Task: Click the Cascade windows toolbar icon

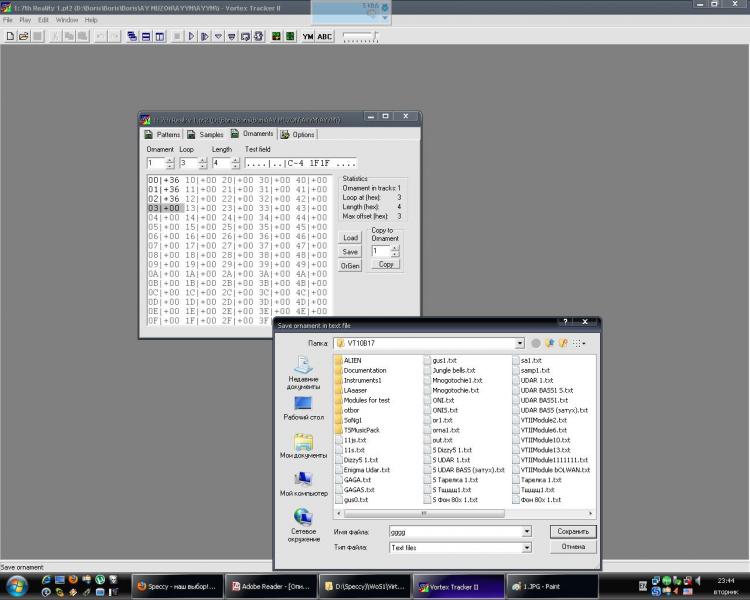Action: [132, 36]
